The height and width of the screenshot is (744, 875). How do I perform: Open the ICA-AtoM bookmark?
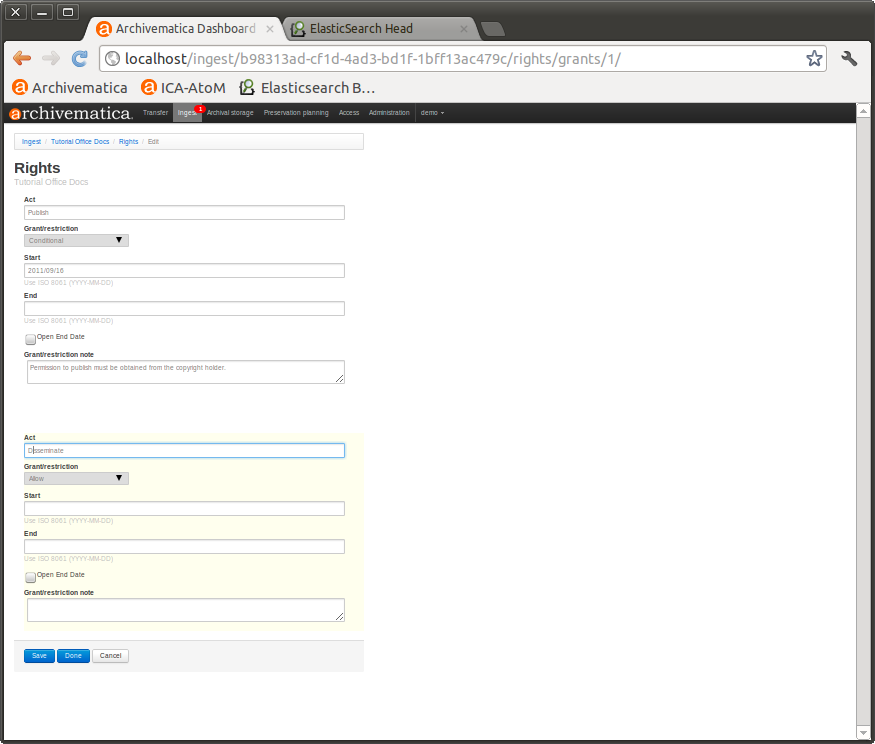click(x=186, y=87)
